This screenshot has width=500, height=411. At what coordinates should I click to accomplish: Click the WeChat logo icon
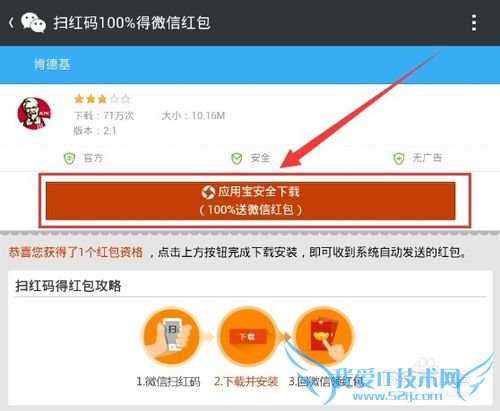(x=33, y=22)
